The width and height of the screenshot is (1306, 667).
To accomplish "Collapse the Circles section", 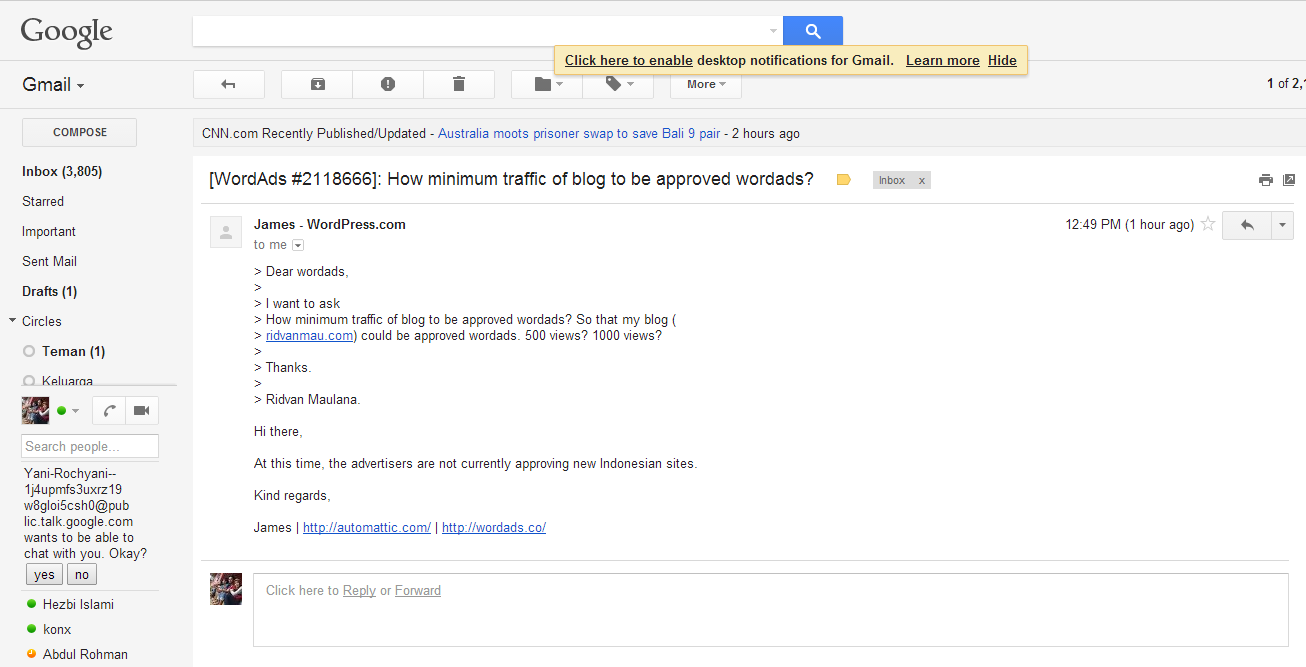I will [12, 321].
